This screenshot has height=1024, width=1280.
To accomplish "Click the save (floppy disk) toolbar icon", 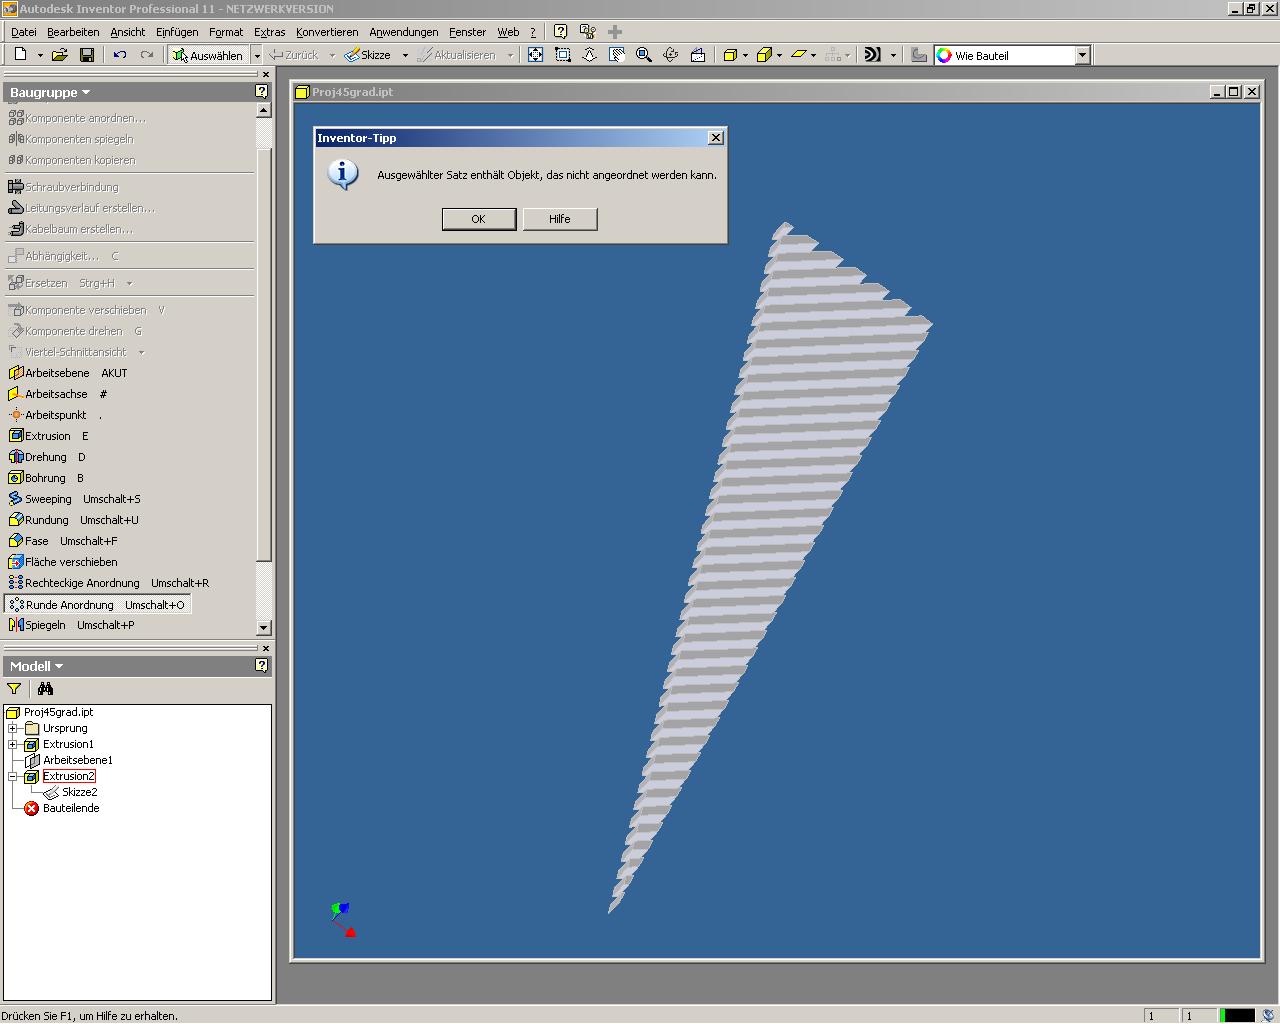I will 87,55.
